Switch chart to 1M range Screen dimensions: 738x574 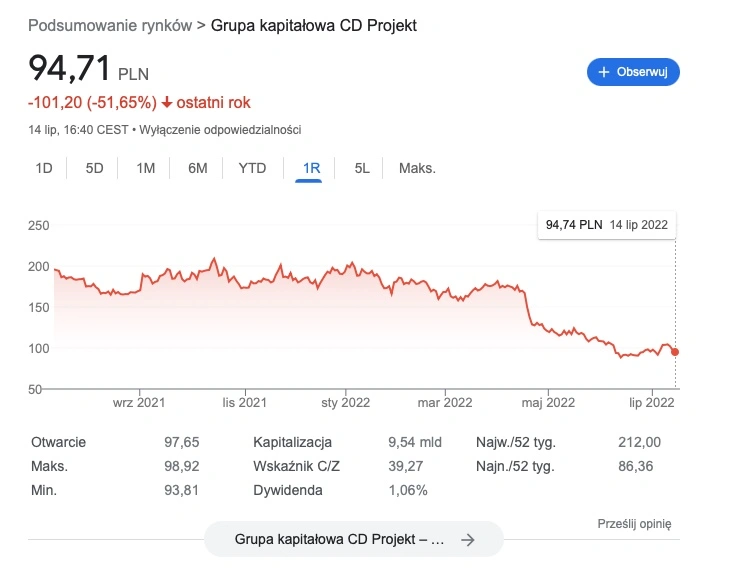pyautogui.click(x=145, y=168)
